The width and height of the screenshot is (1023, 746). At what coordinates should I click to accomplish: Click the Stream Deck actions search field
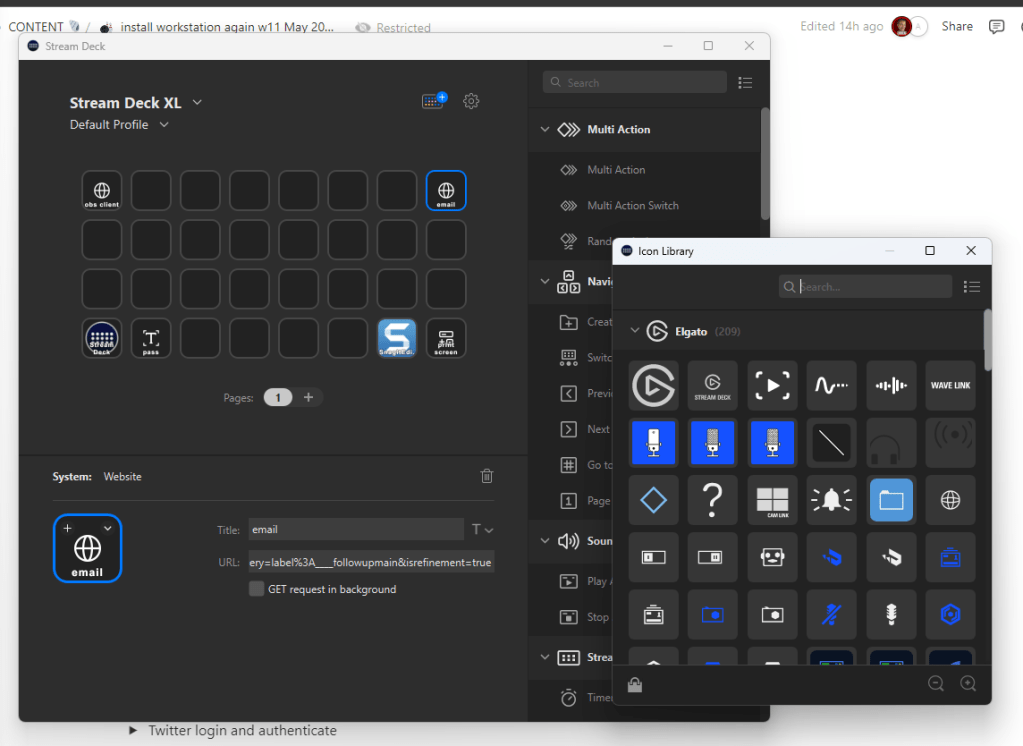[635, 82]
